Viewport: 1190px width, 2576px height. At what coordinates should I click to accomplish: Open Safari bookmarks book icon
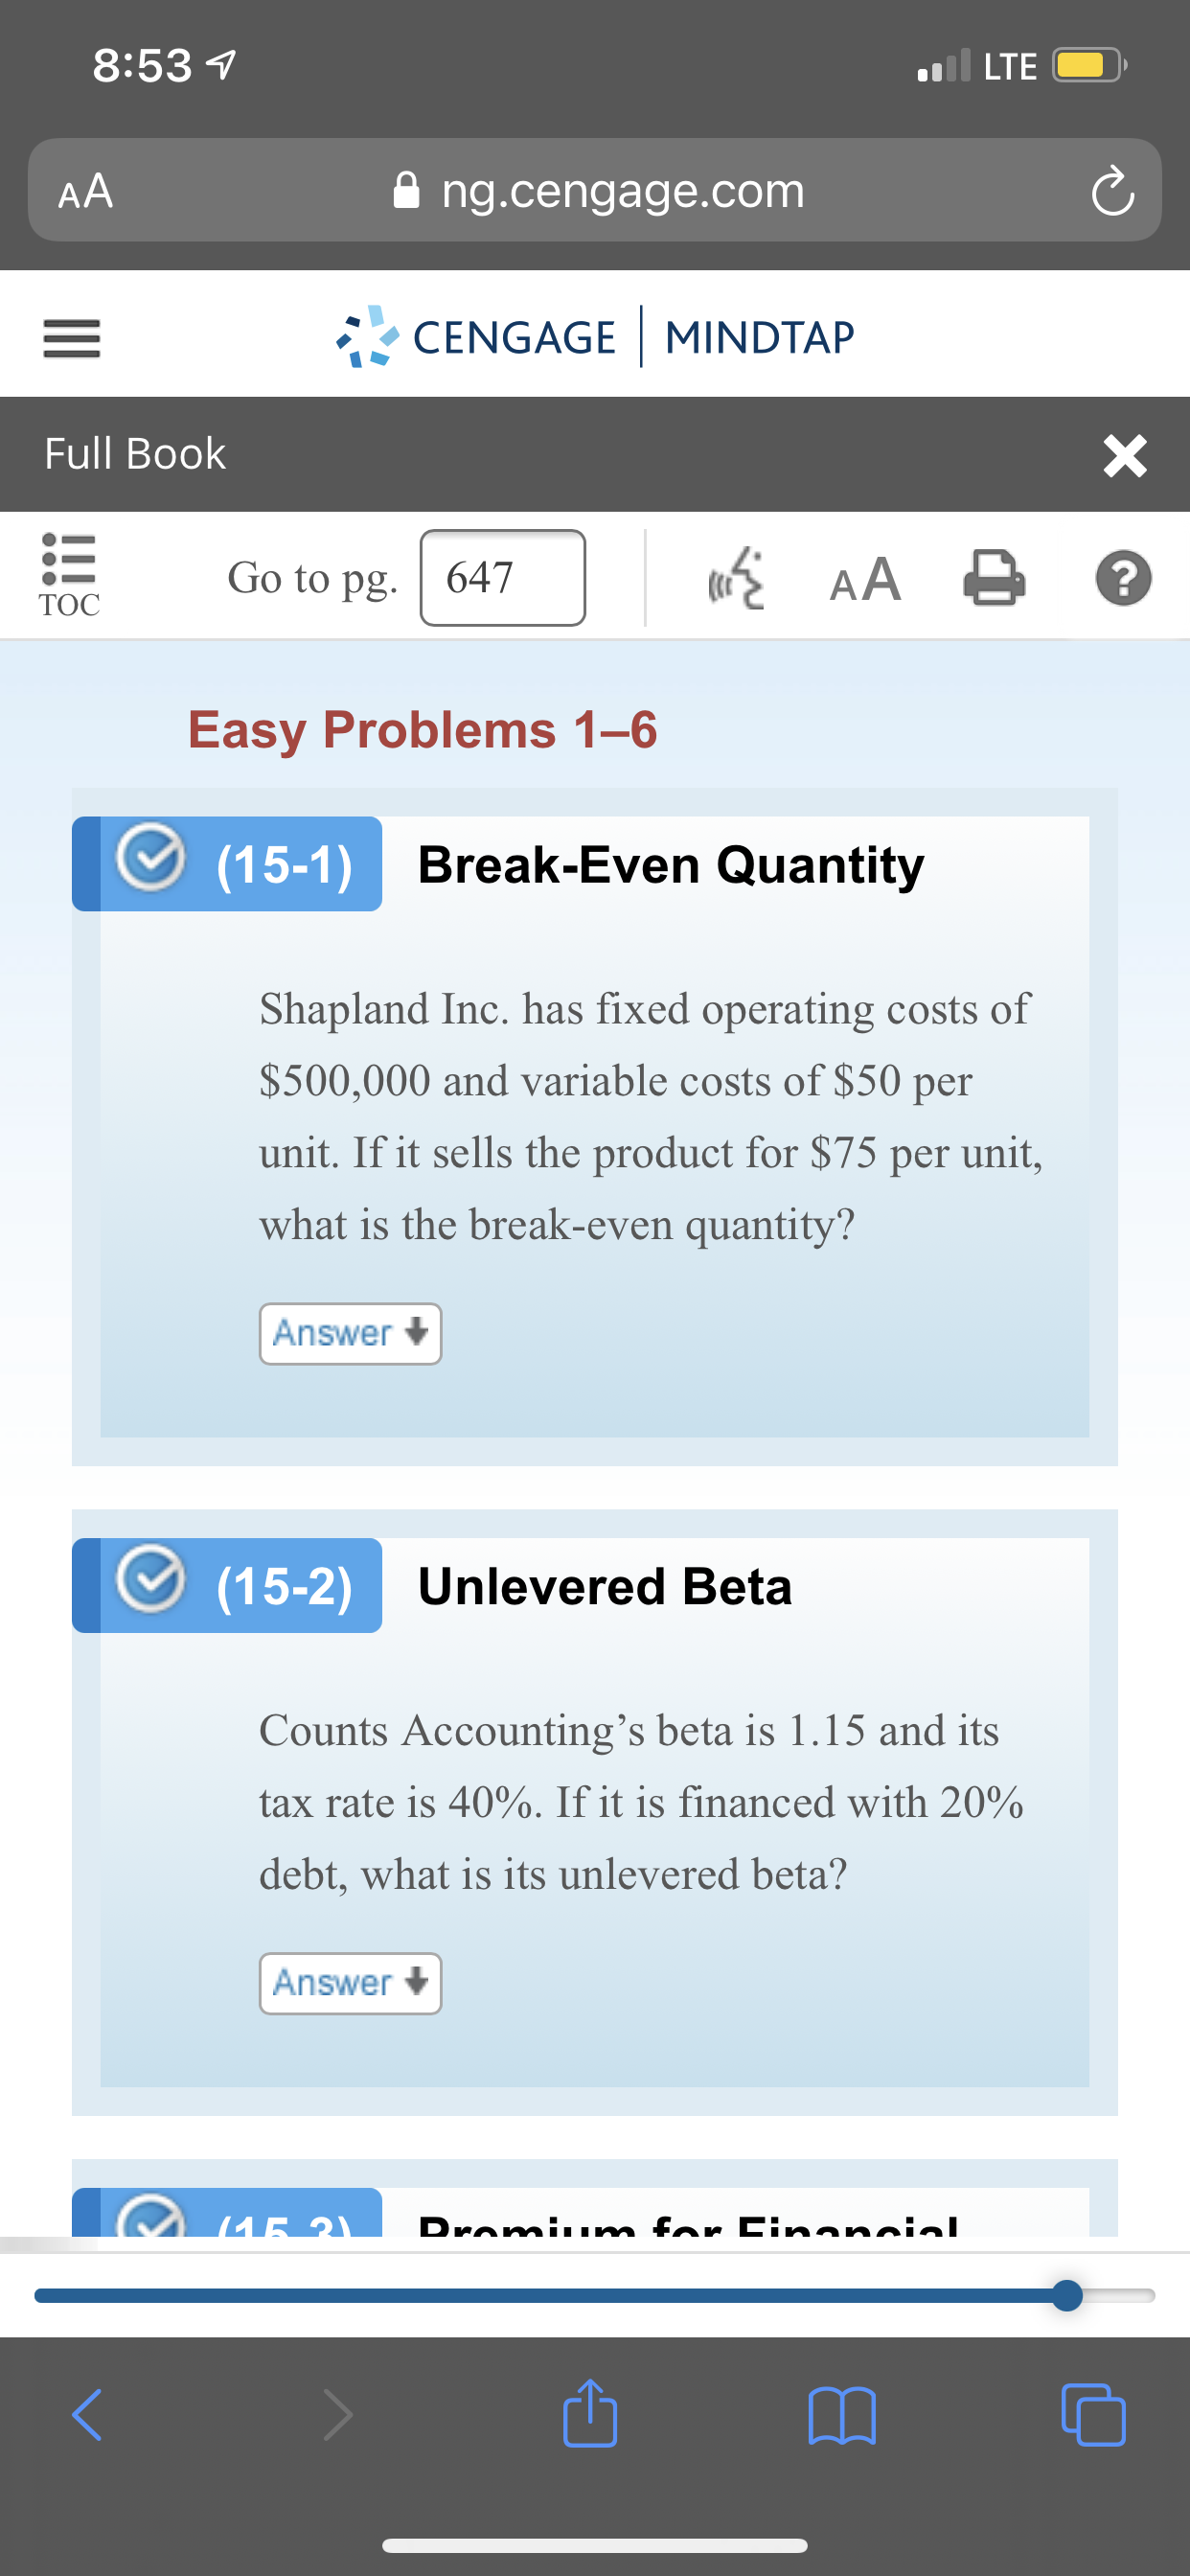coord(842,2416)
